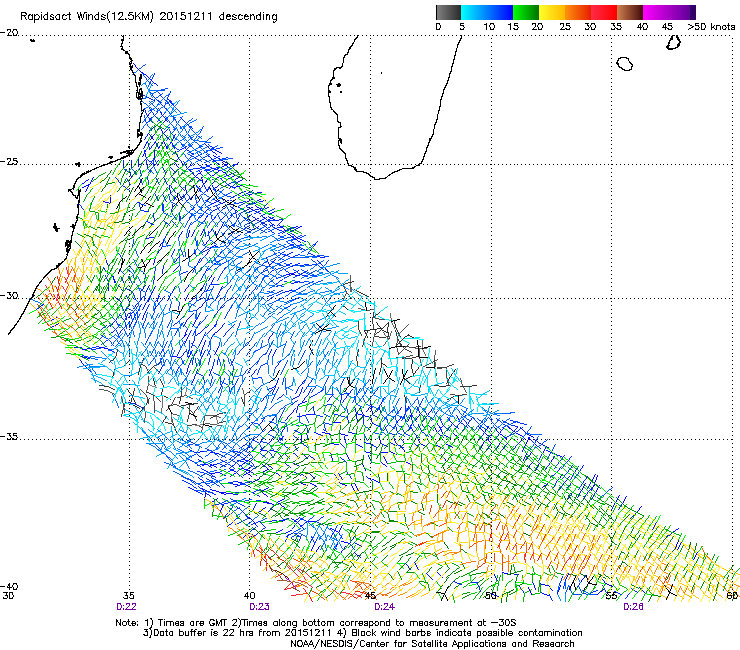Click the yellow 20–25 knots legend swatch
Image resolution: width=740 pixels, height=650 pixels.
point(552,12)
